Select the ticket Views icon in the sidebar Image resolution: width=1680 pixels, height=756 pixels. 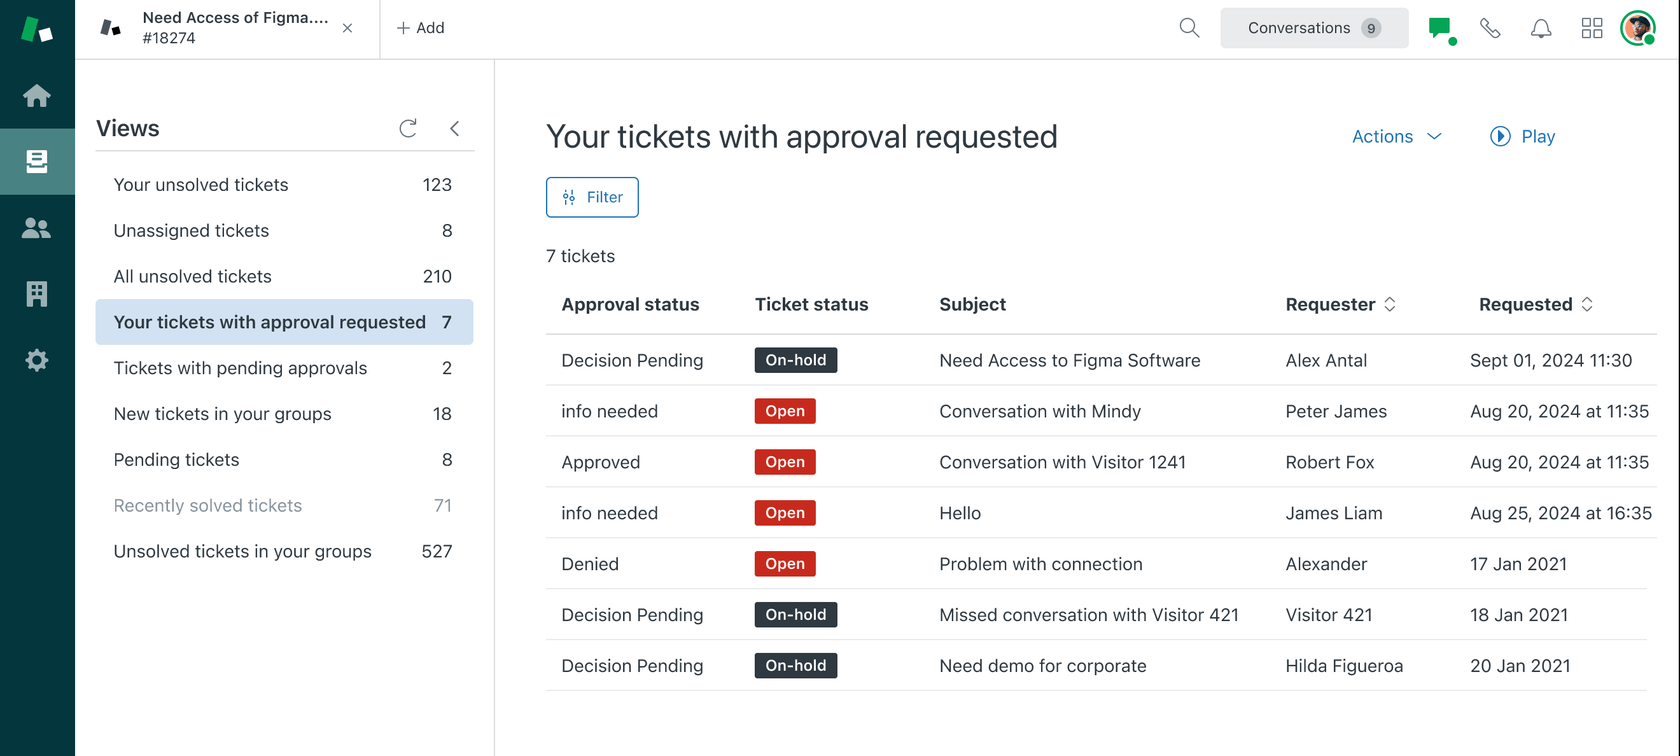point(37,161)
